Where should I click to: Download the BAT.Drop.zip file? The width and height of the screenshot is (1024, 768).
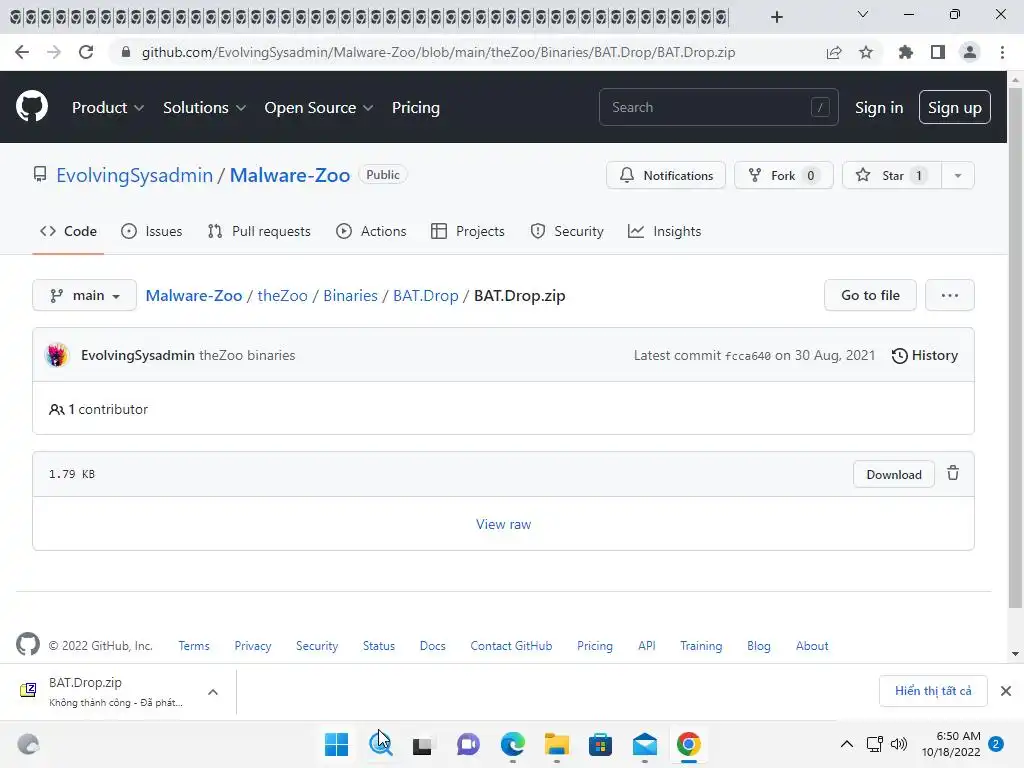[893, 474]
